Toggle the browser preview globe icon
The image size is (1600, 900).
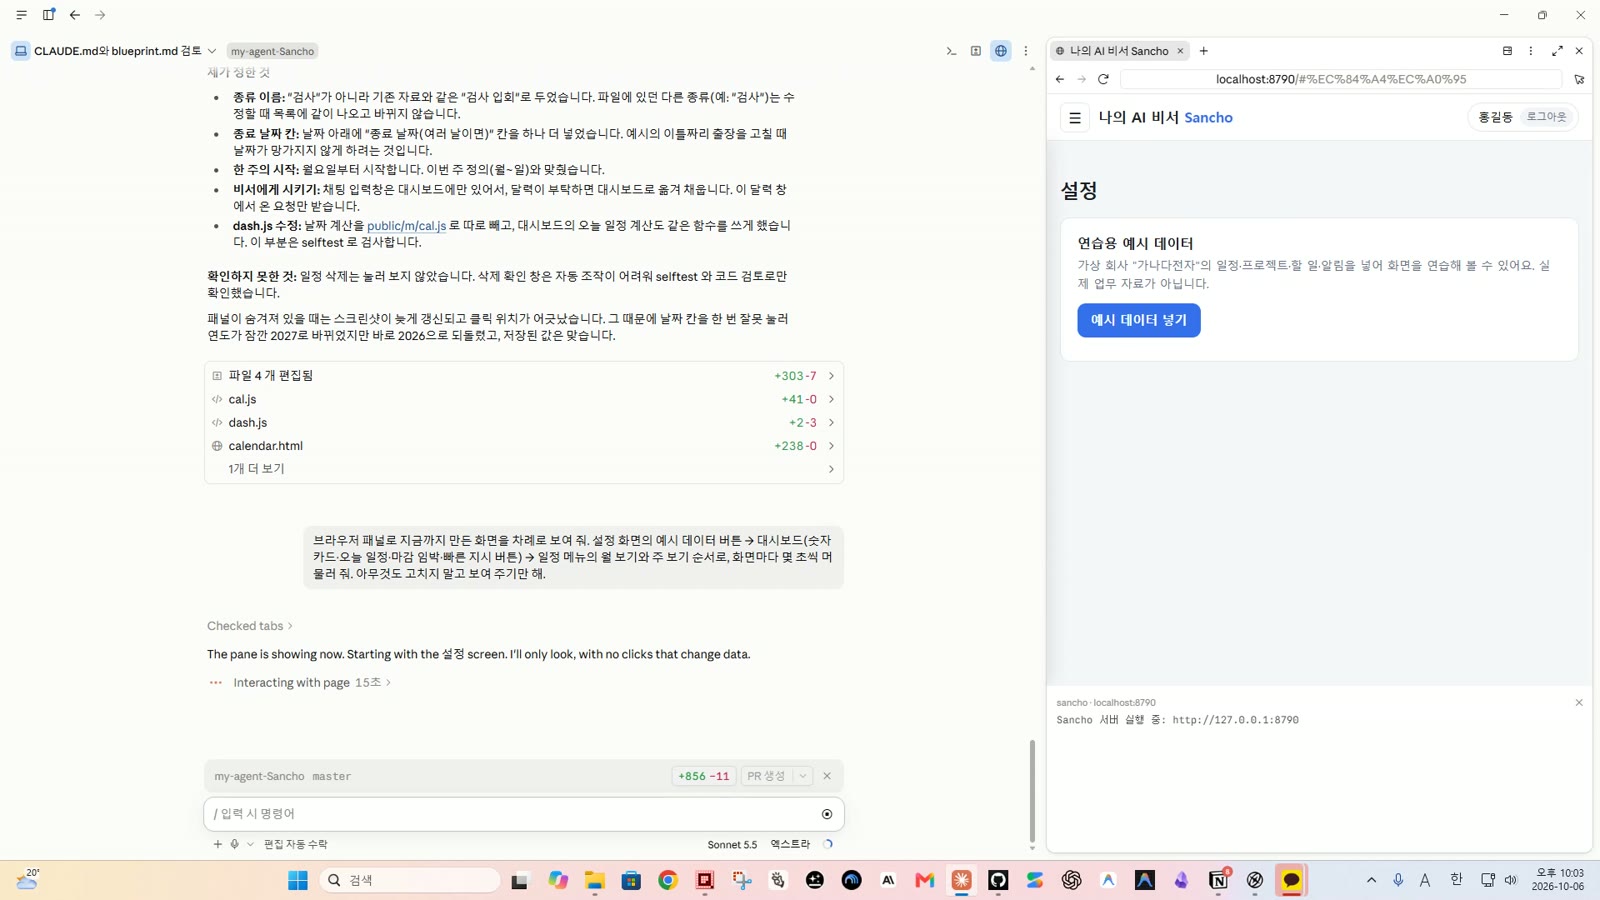coord(1000,51)
